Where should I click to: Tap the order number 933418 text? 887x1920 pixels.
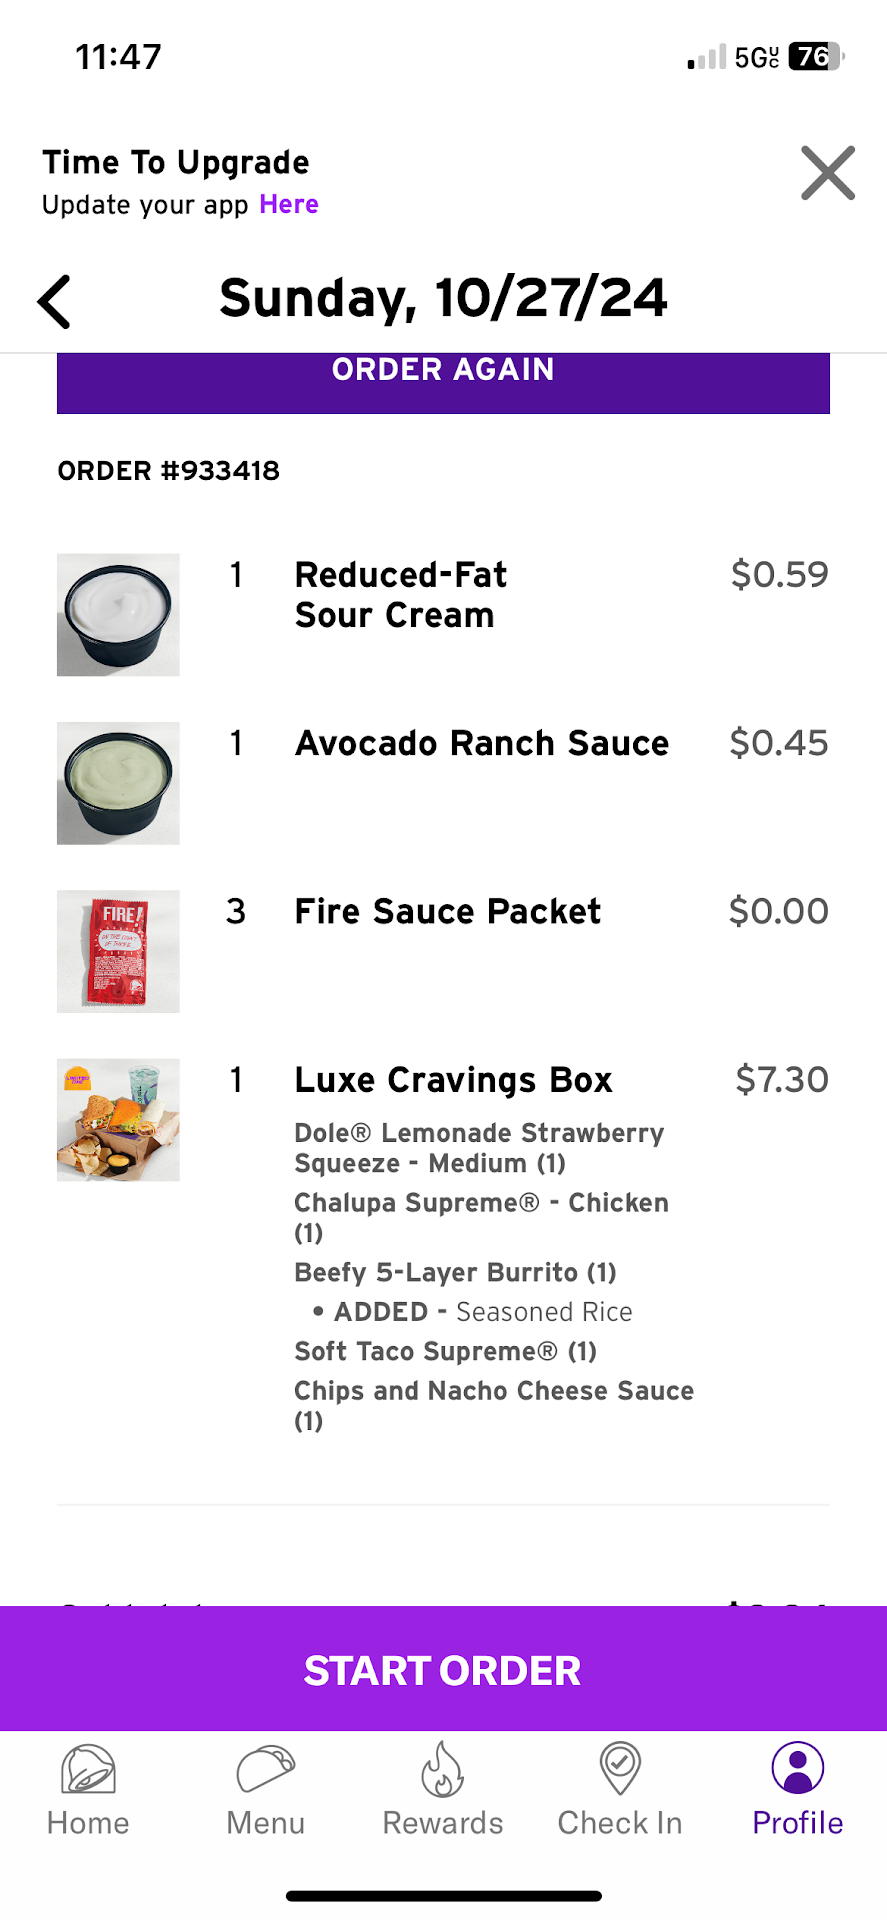[x=169, y=471]
